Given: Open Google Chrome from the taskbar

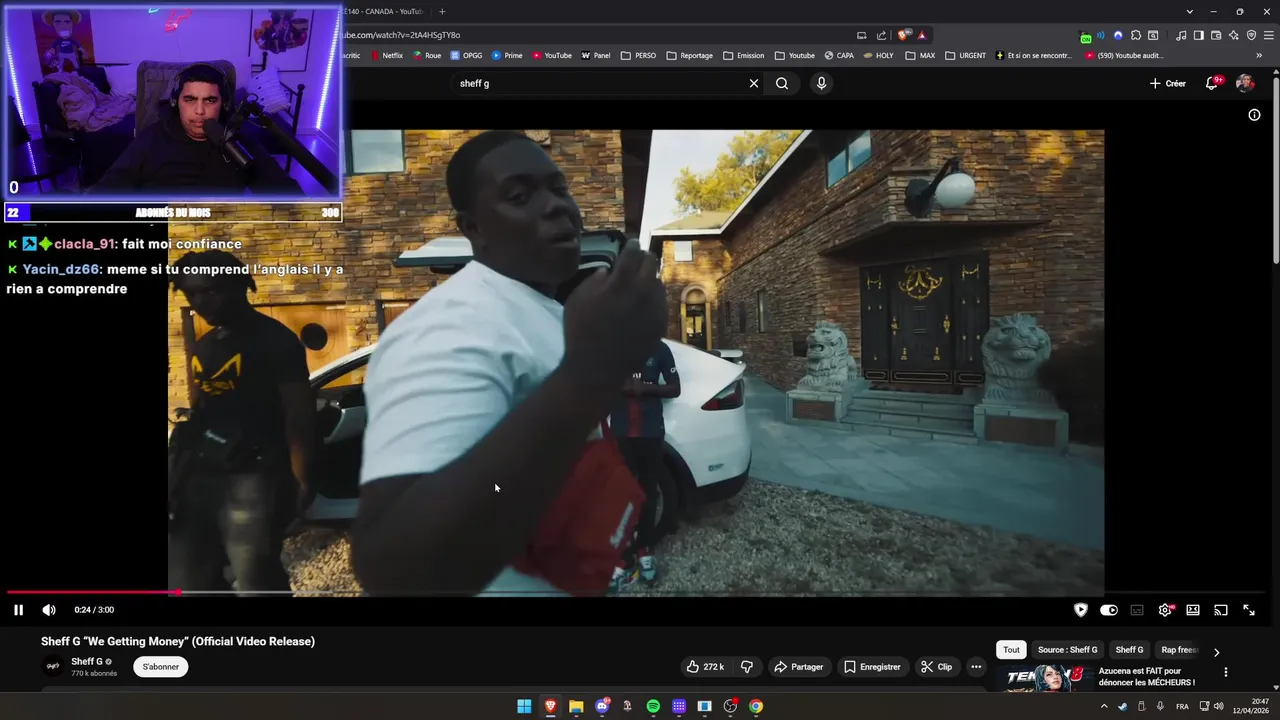Looking at the screenshot, I should (x=756, y=706).
